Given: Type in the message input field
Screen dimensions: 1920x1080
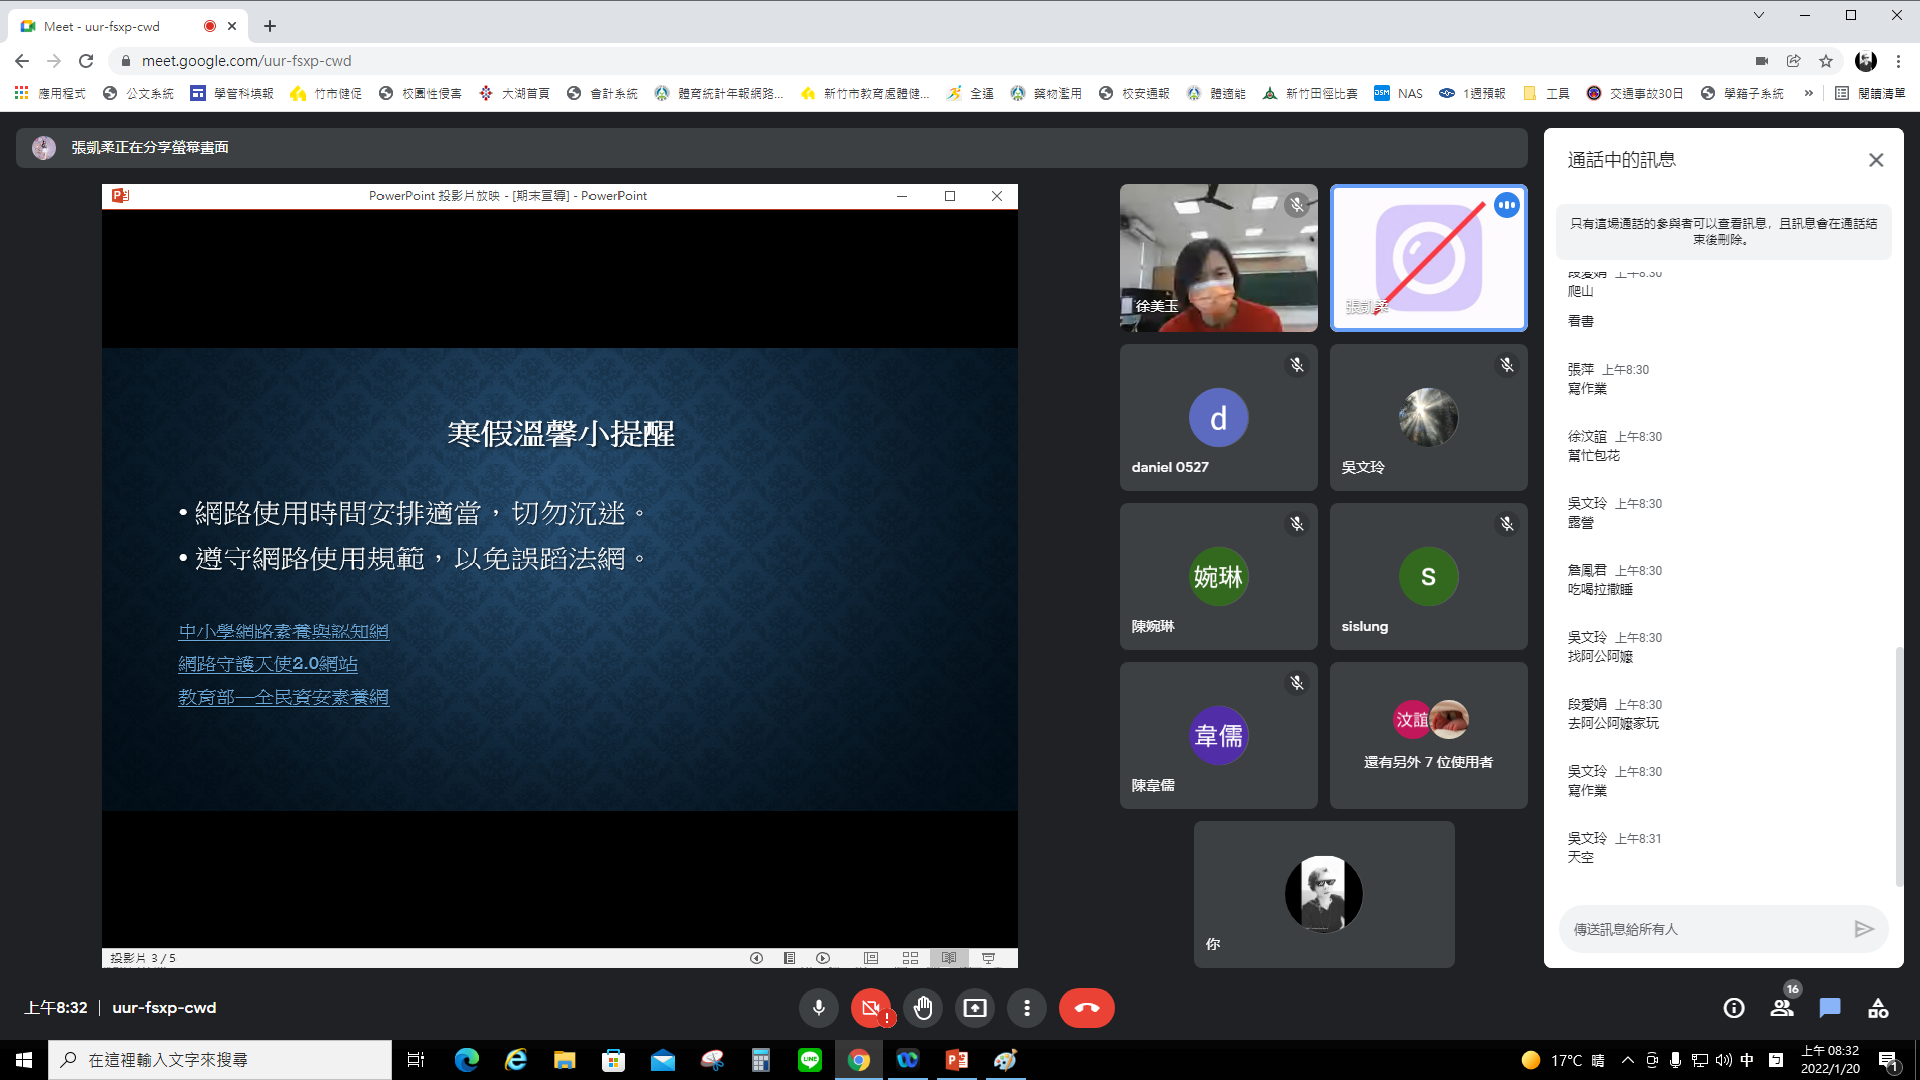Looking at the screenshot, I should point(1700,929).
